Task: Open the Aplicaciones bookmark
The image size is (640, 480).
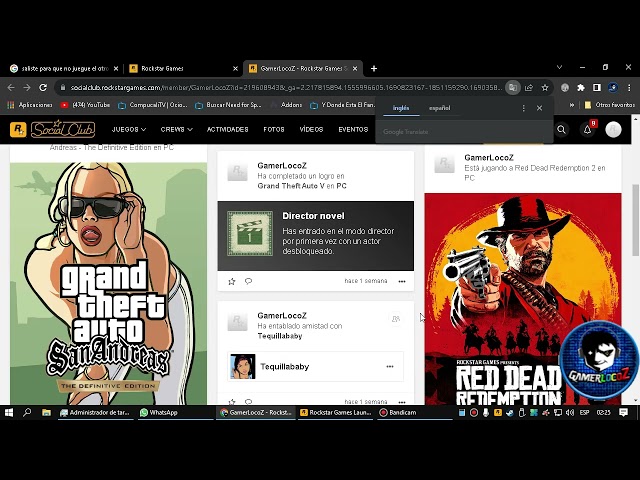Action: (x=30, y=105)
